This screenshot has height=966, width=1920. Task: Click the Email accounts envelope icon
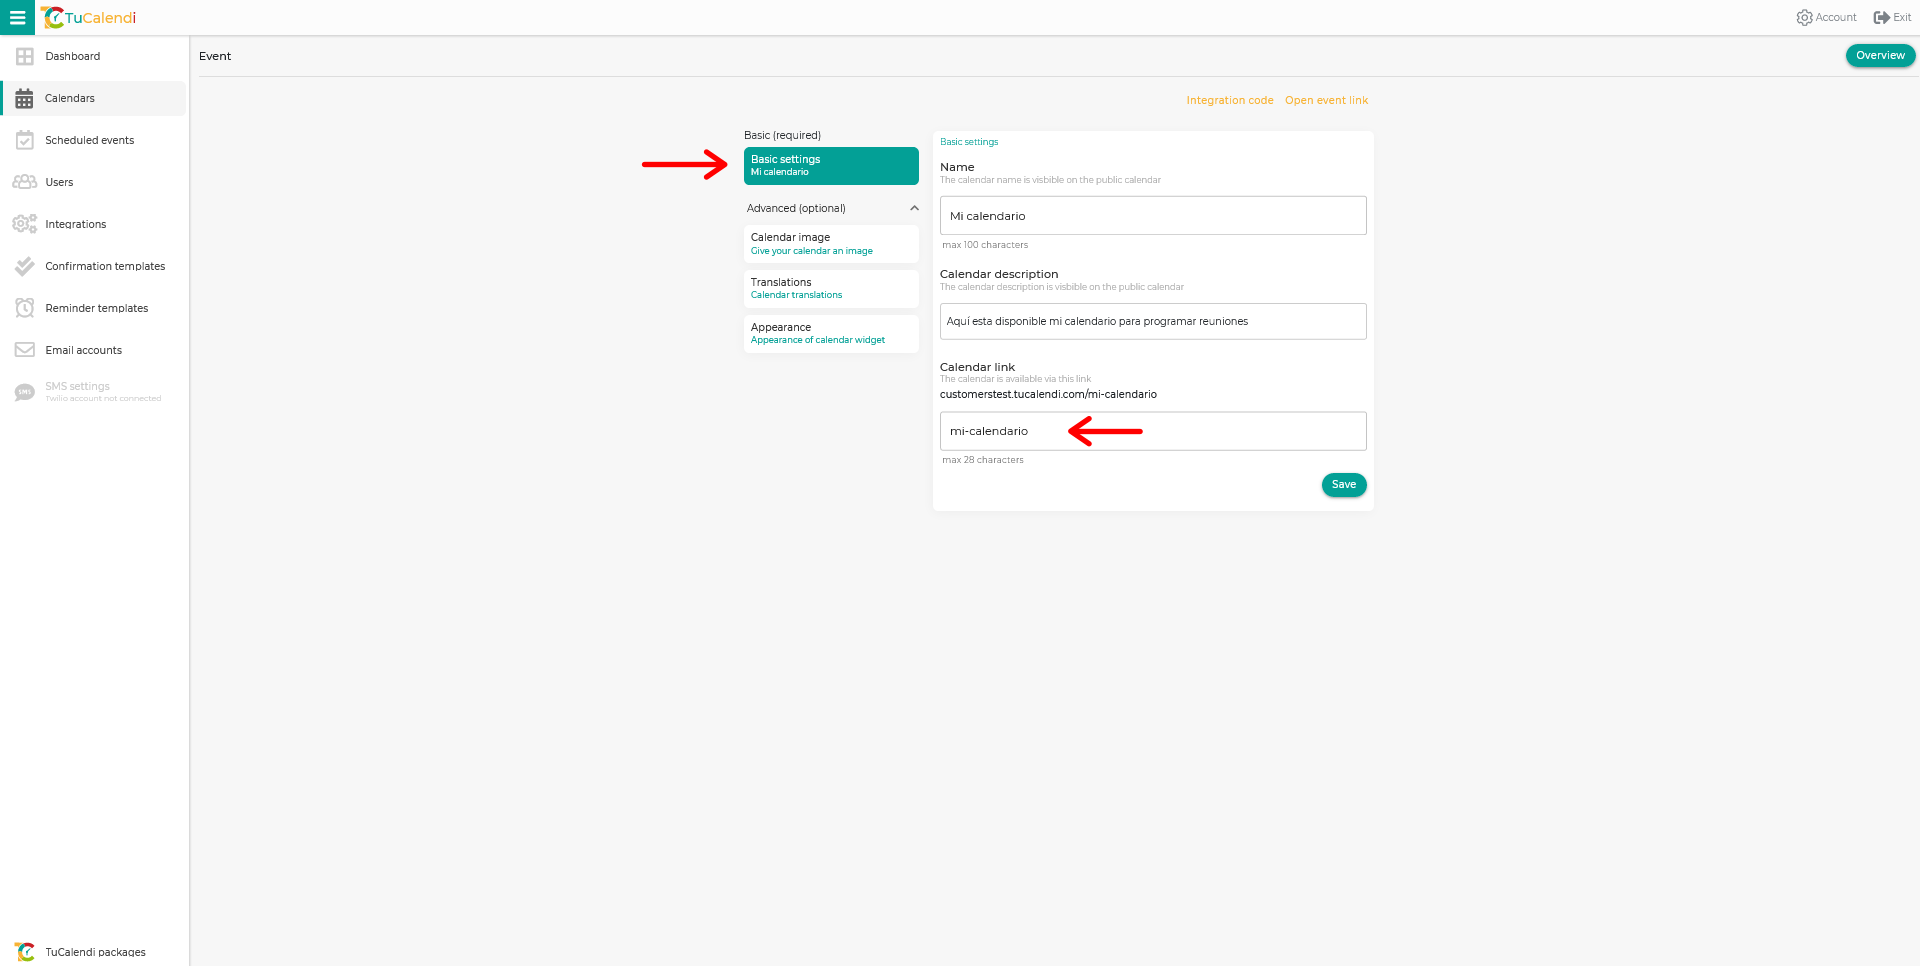25,350
